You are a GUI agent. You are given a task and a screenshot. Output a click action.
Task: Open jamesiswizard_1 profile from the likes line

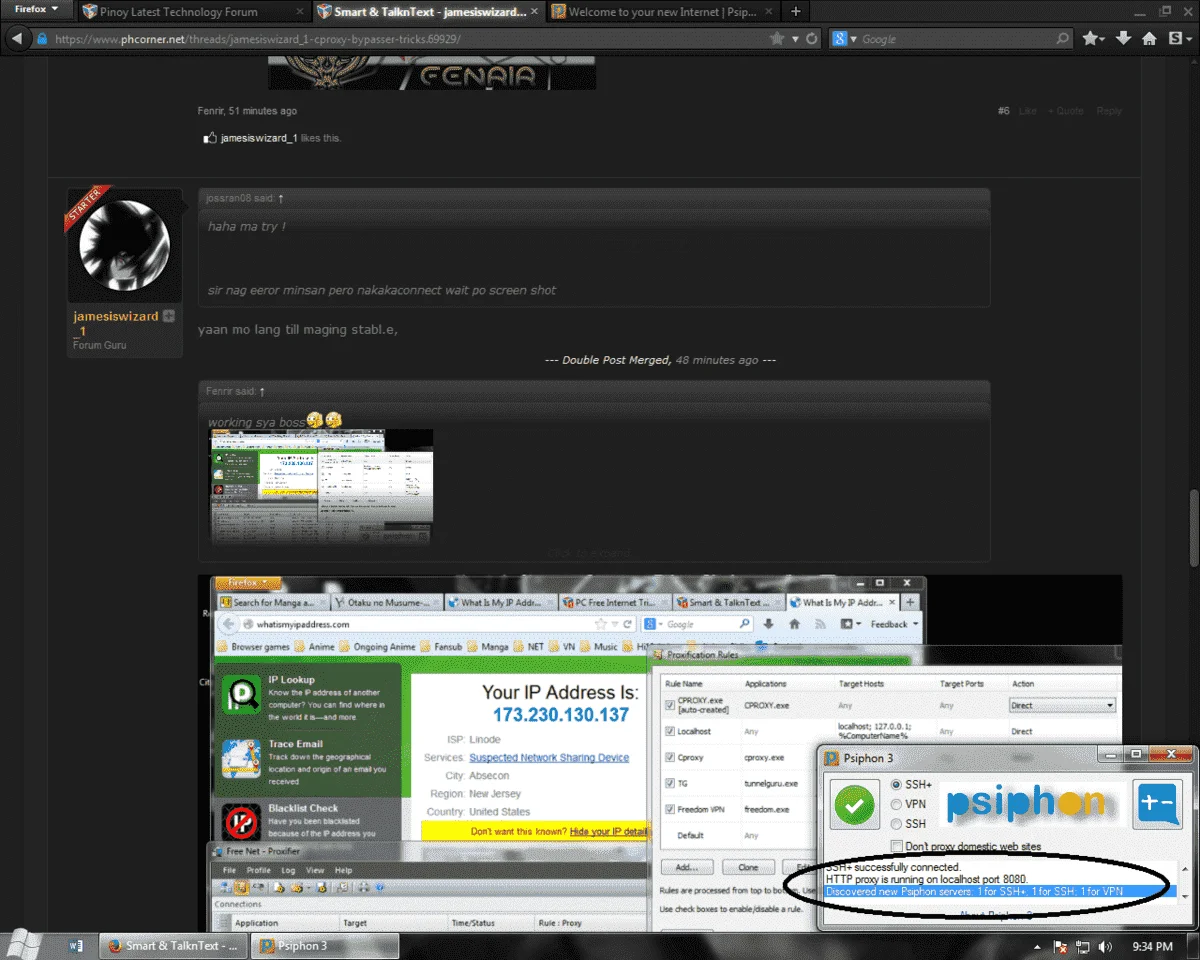259,138
